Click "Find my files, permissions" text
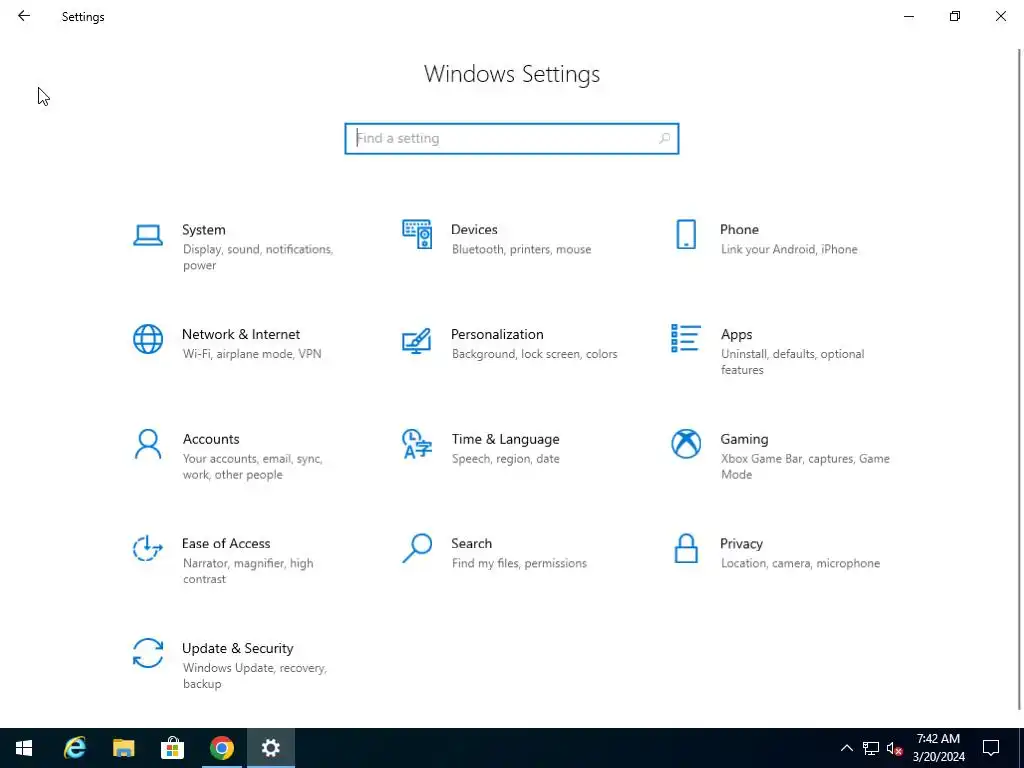Viewport: 1024px width, 768px height. tap(519, 564)
